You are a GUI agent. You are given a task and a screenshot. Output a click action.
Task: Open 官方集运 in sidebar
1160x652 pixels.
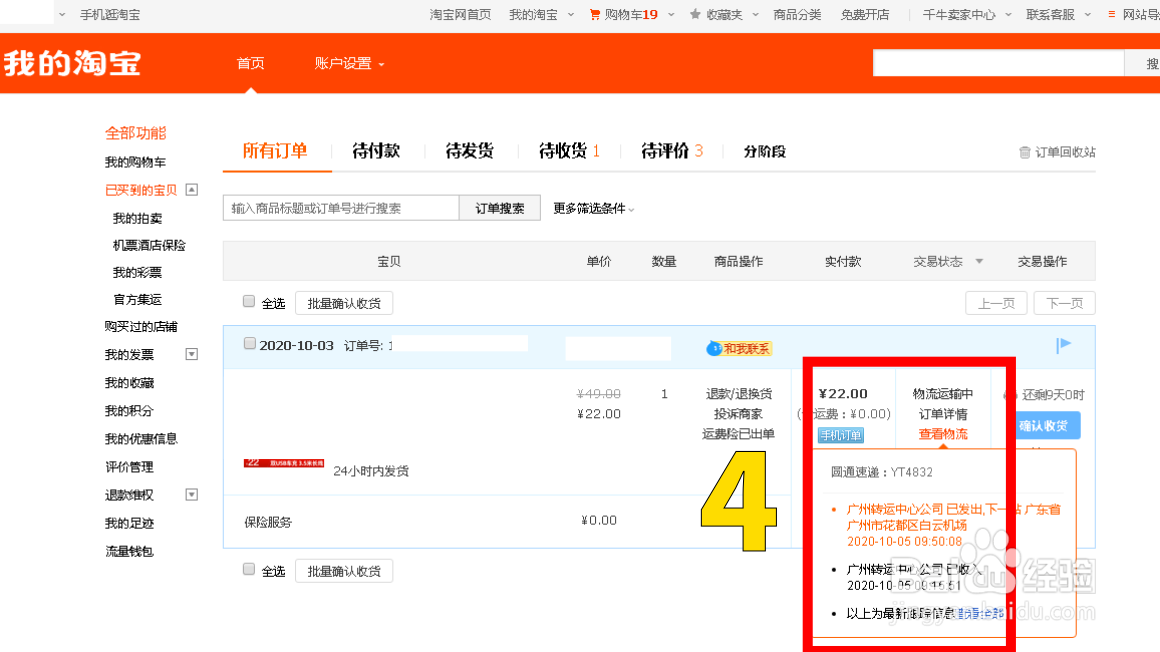tap(137, 300)
